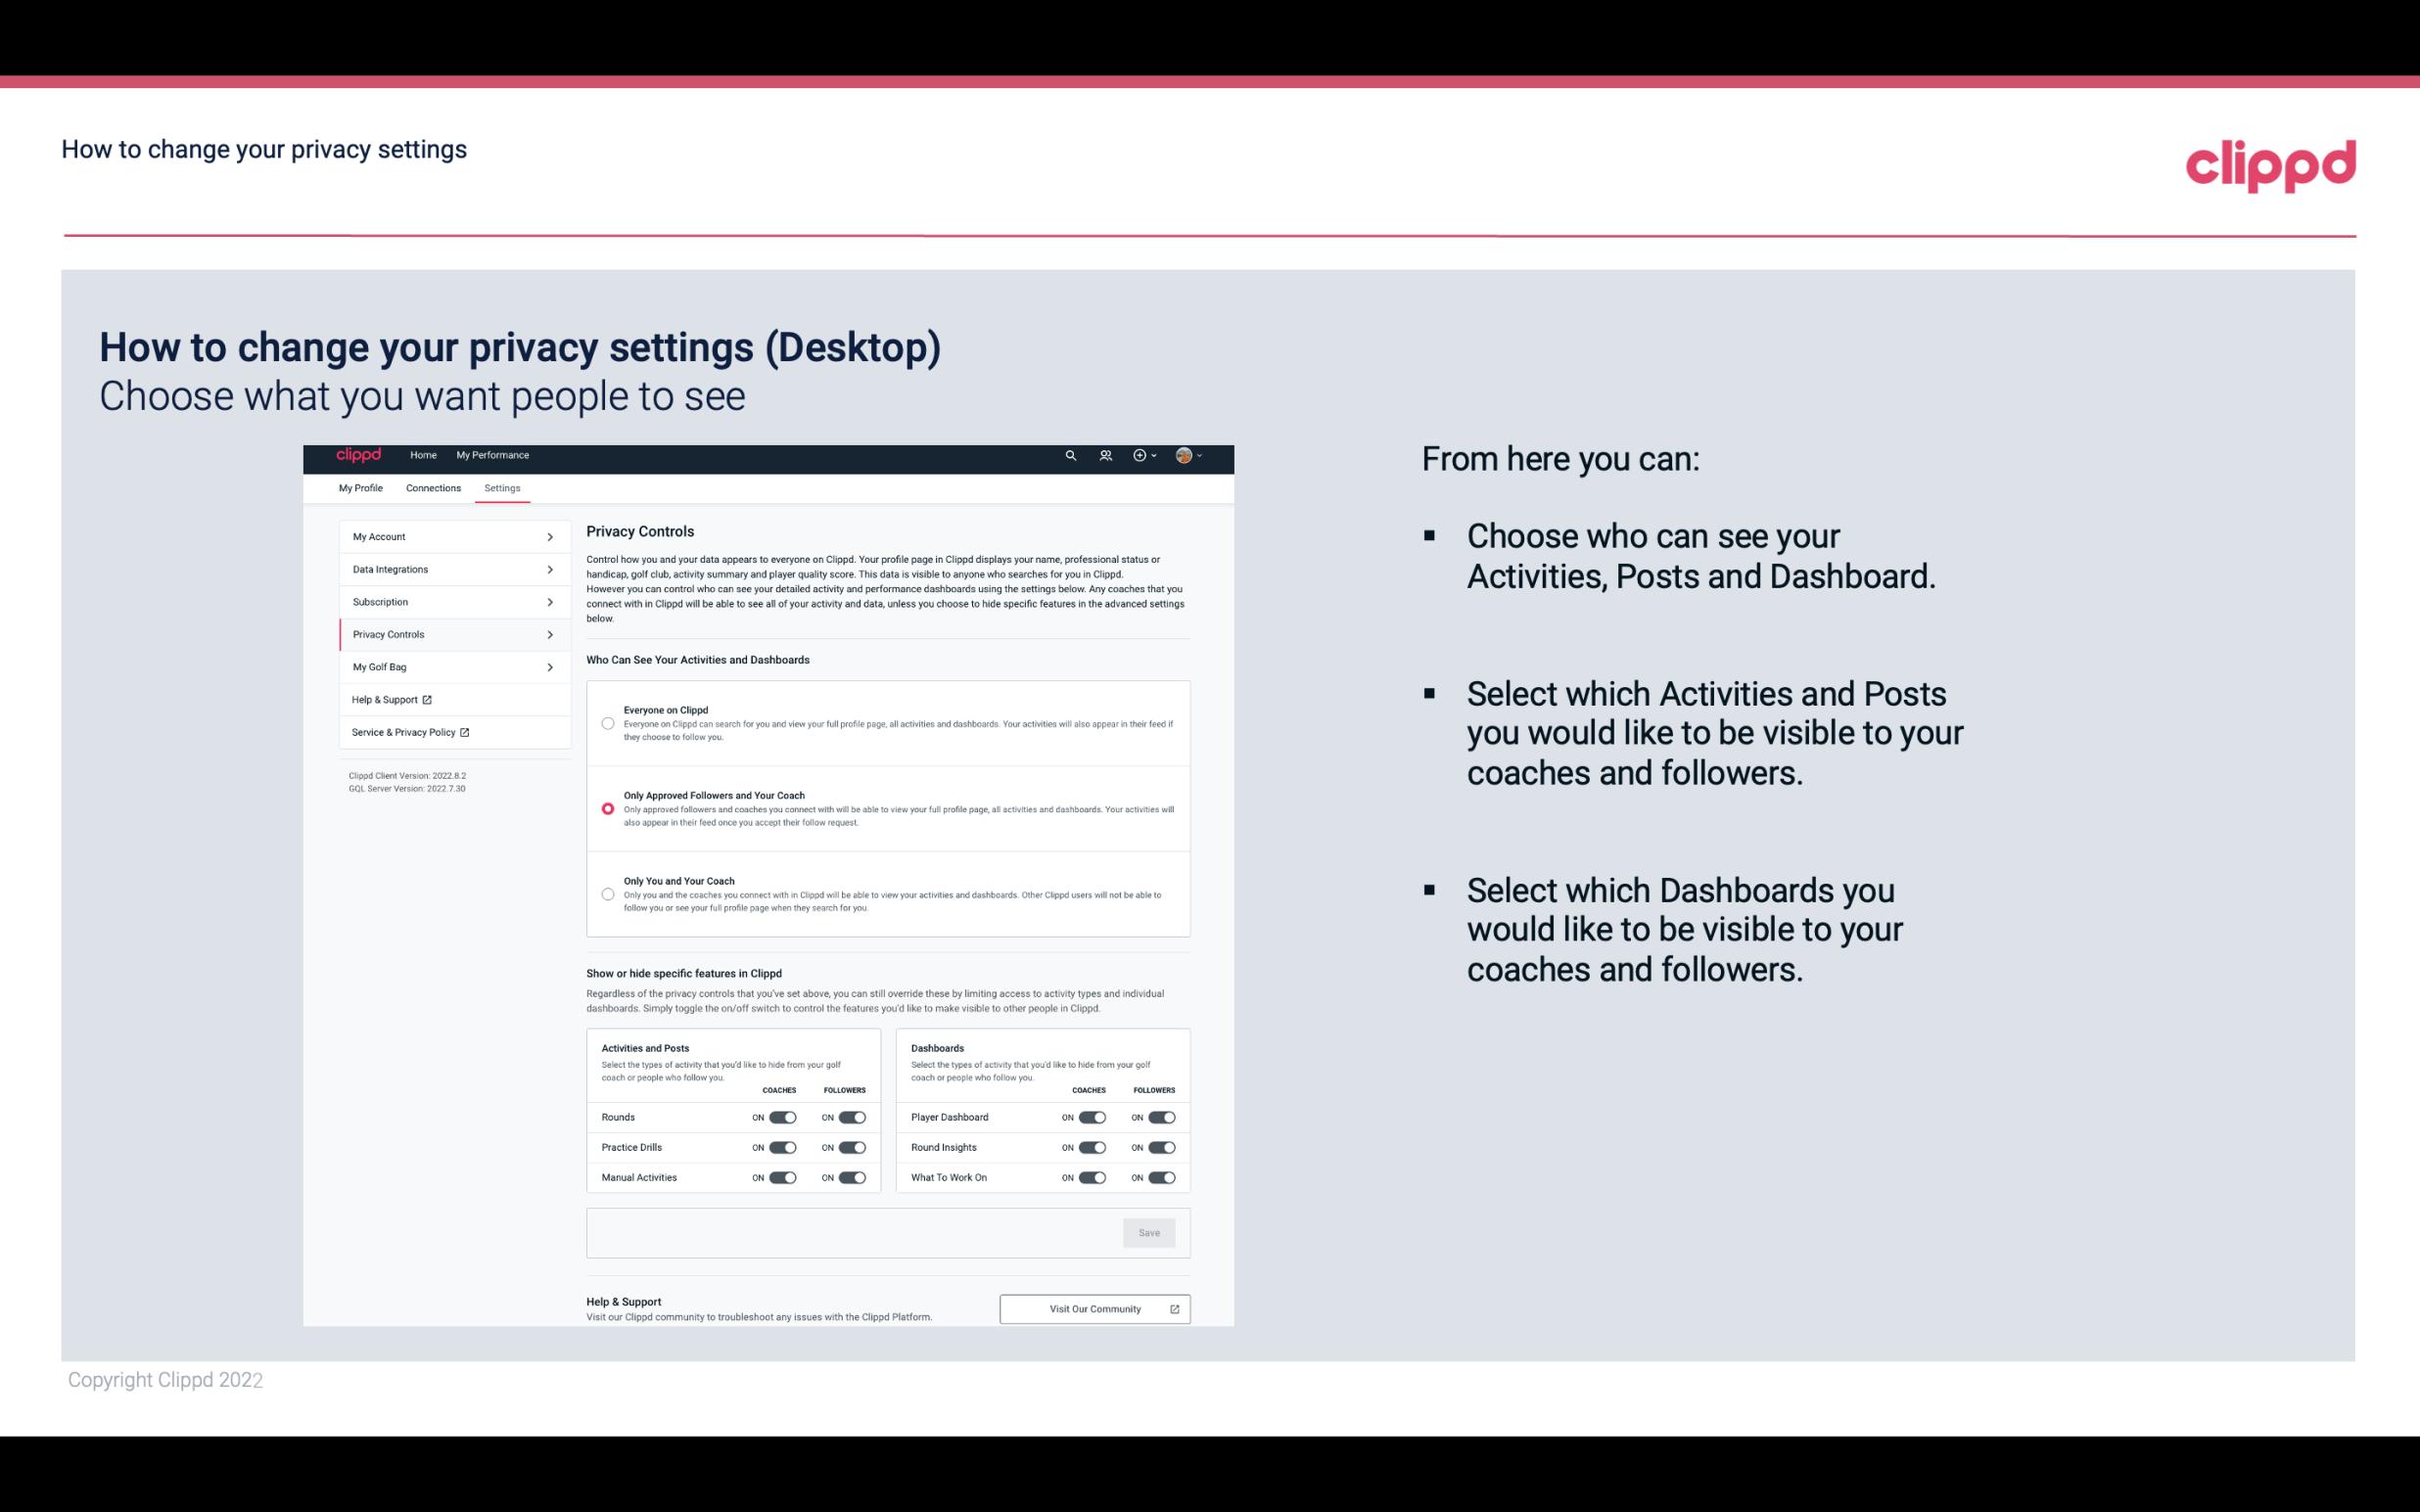Screen dimensions: 2420x1512
Task: Click the Clippd logo in top right
Action: pos(2270,163)
